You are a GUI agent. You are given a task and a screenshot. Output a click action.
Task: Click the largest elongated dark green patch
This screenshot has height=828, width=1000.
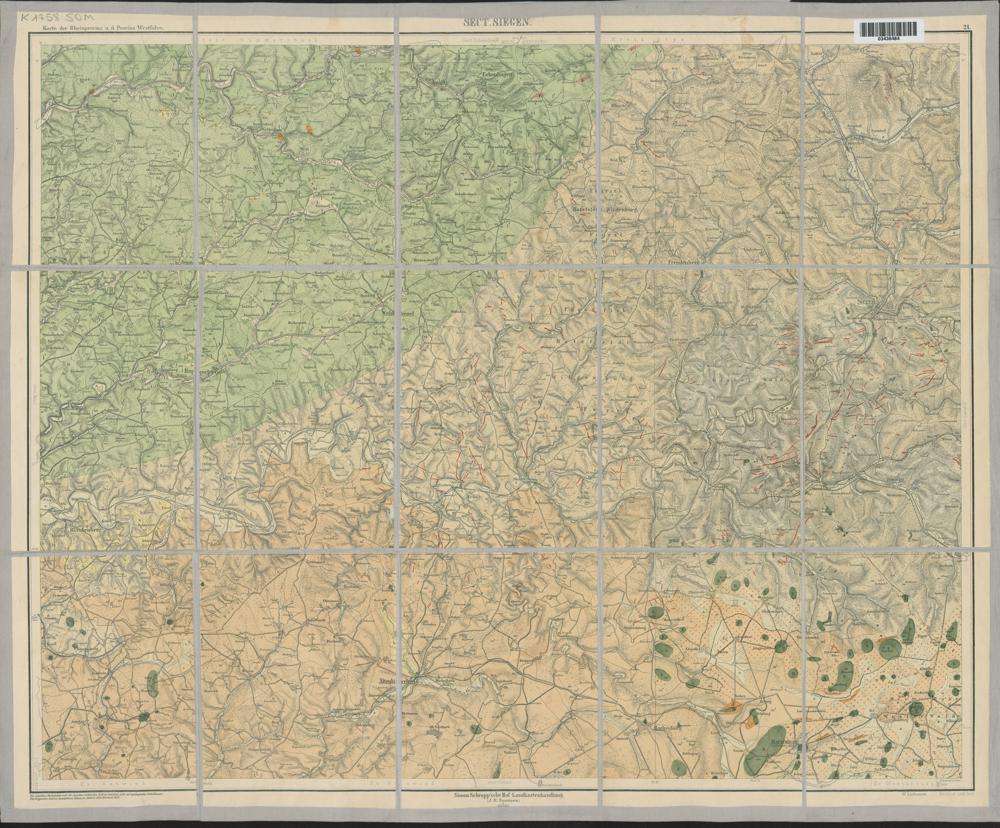(x=765, y=749)
